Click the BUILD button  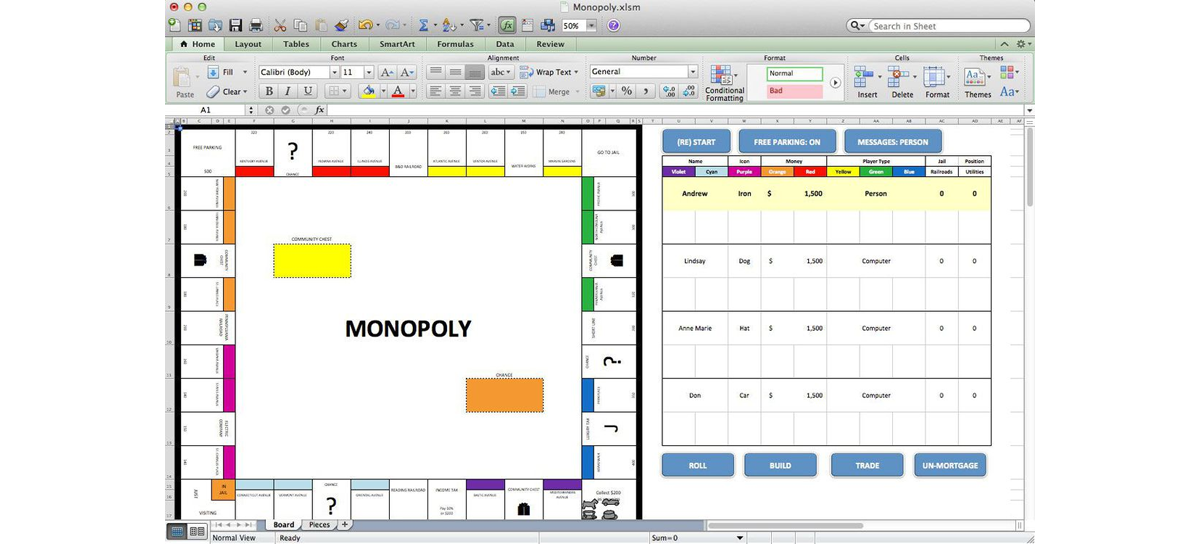pos(780,465)
